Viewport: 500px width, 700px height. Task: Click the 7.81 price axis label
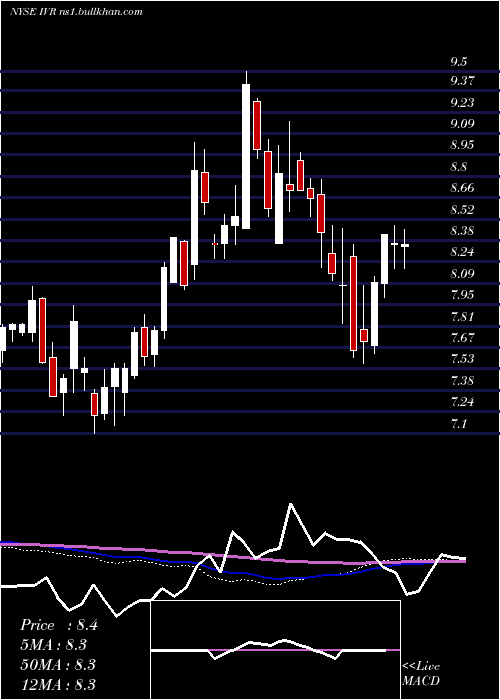(x=462, y=317)
